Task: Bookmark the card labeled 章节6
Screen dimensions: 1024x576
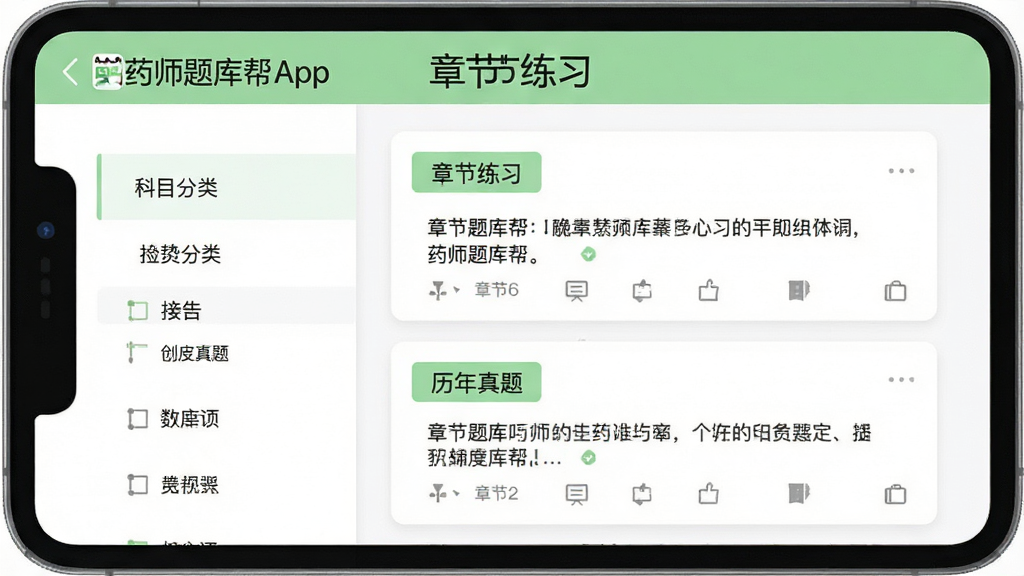Action: (799, 290)
